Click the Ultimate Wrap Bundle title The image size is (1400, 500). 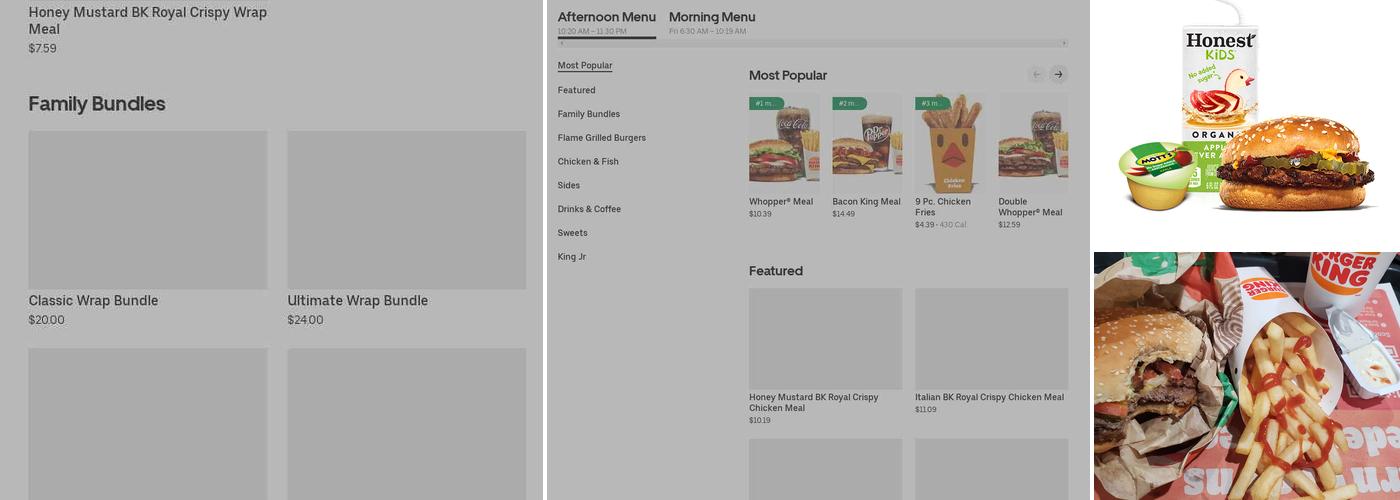[358, 301]
